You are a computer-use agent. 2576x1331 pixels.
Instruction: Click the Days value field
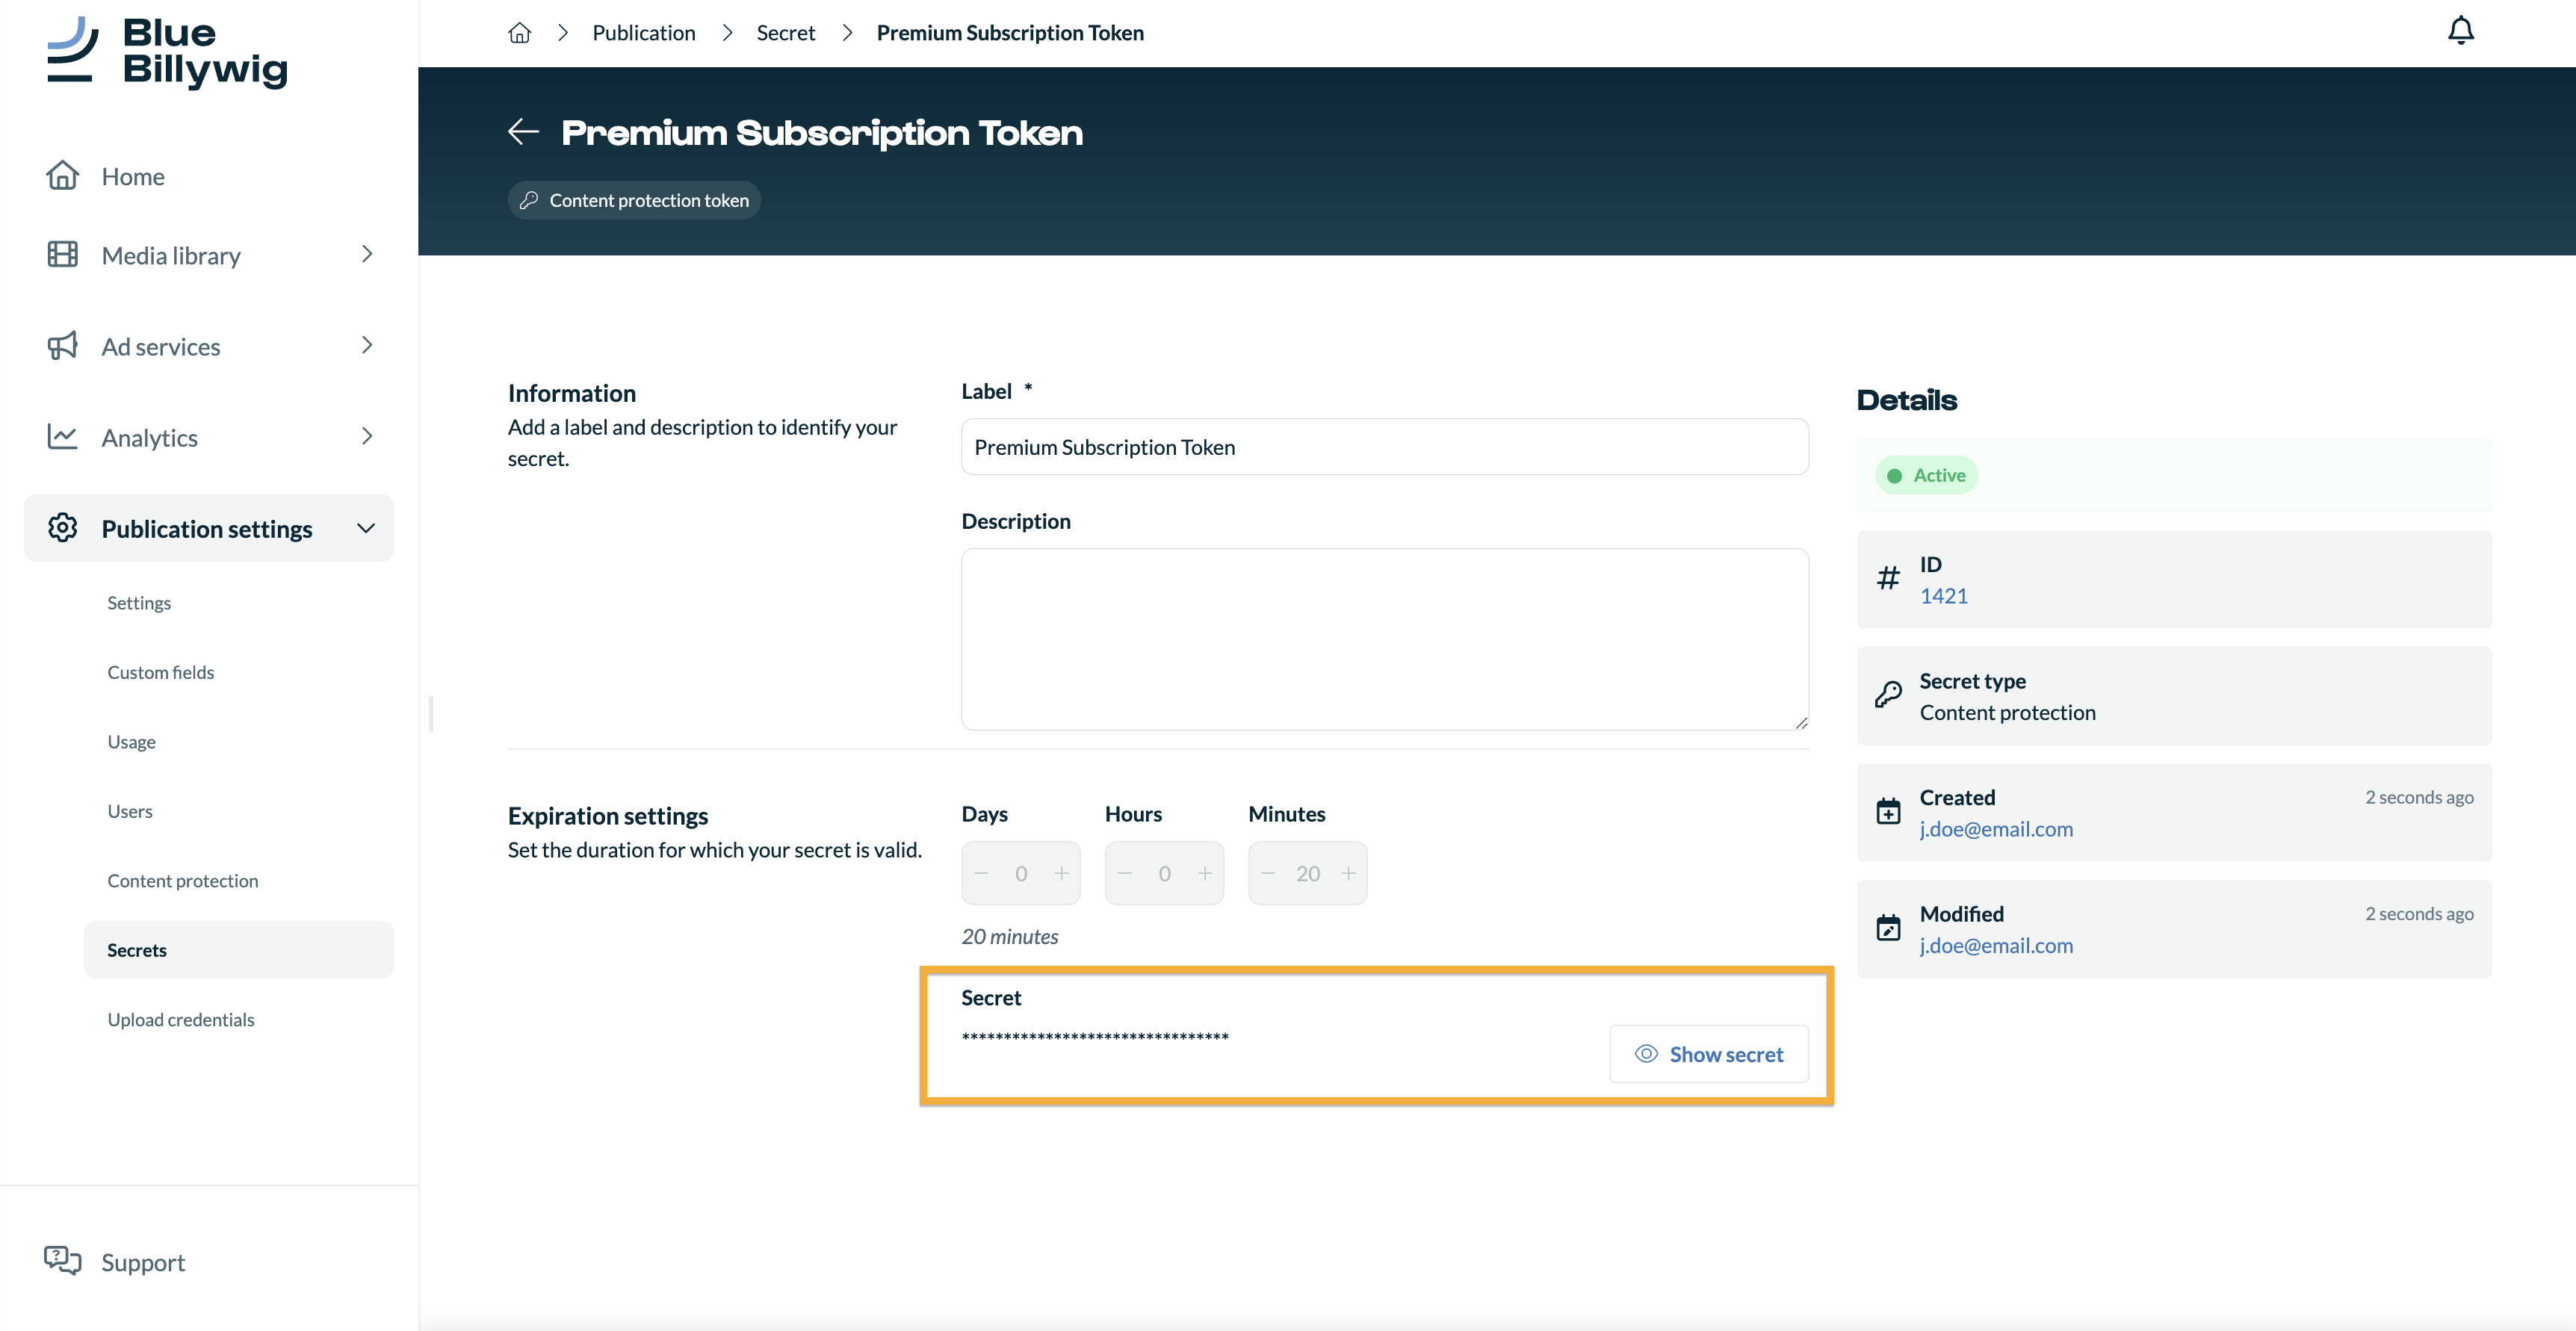(x=1021, y=873)
